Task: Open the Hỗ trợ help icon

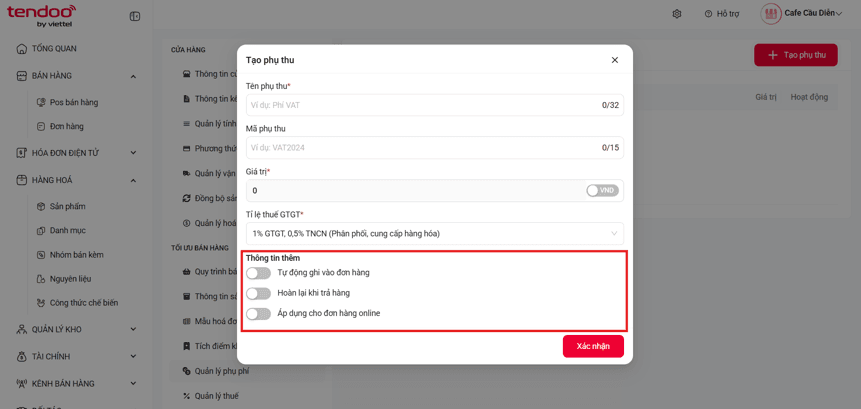Action: 708,14
